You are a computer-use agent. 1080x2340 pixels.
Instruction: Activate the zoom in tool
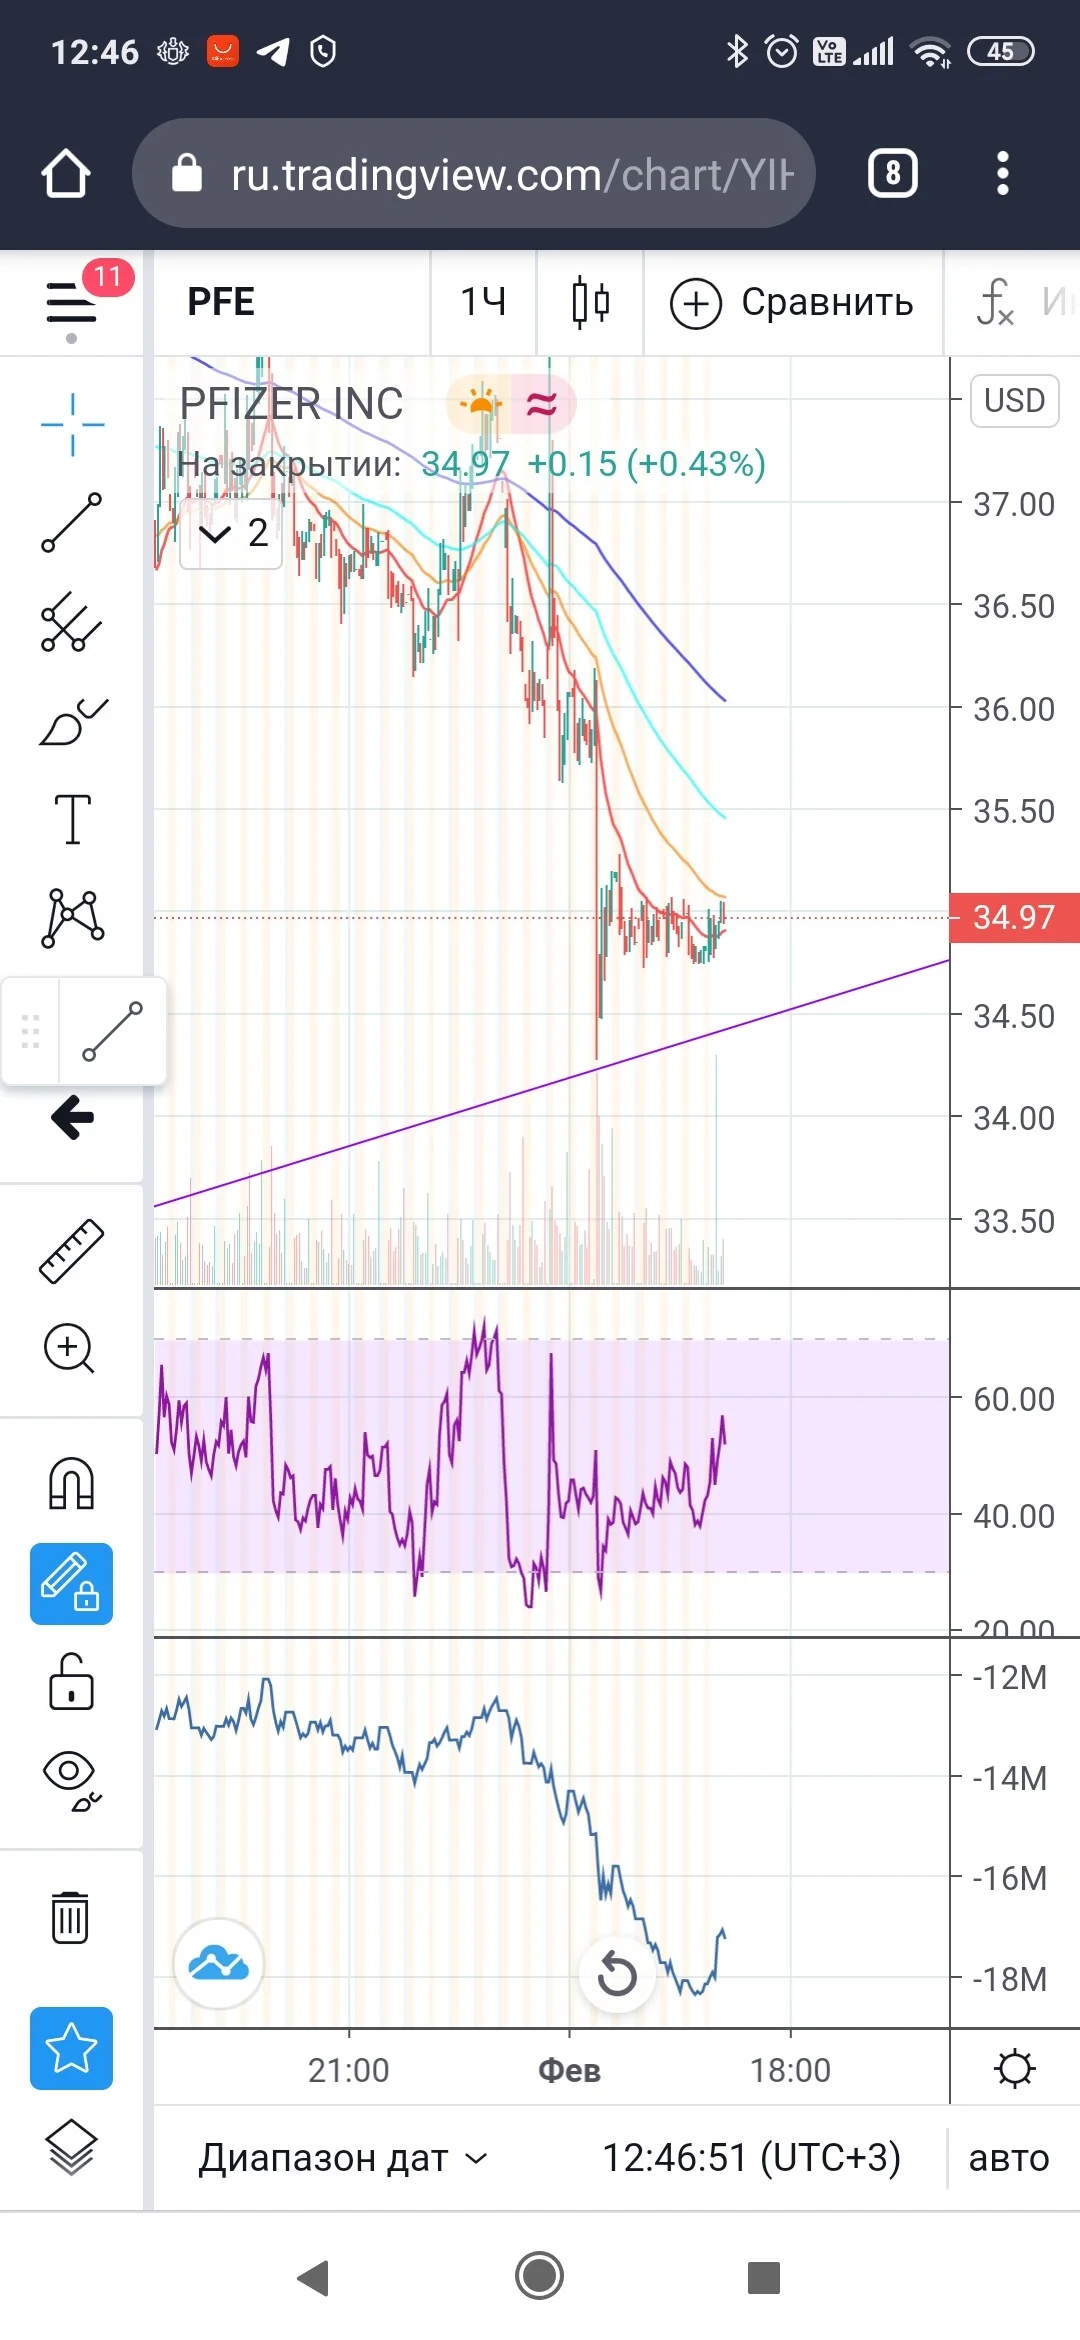[70, 1348]
